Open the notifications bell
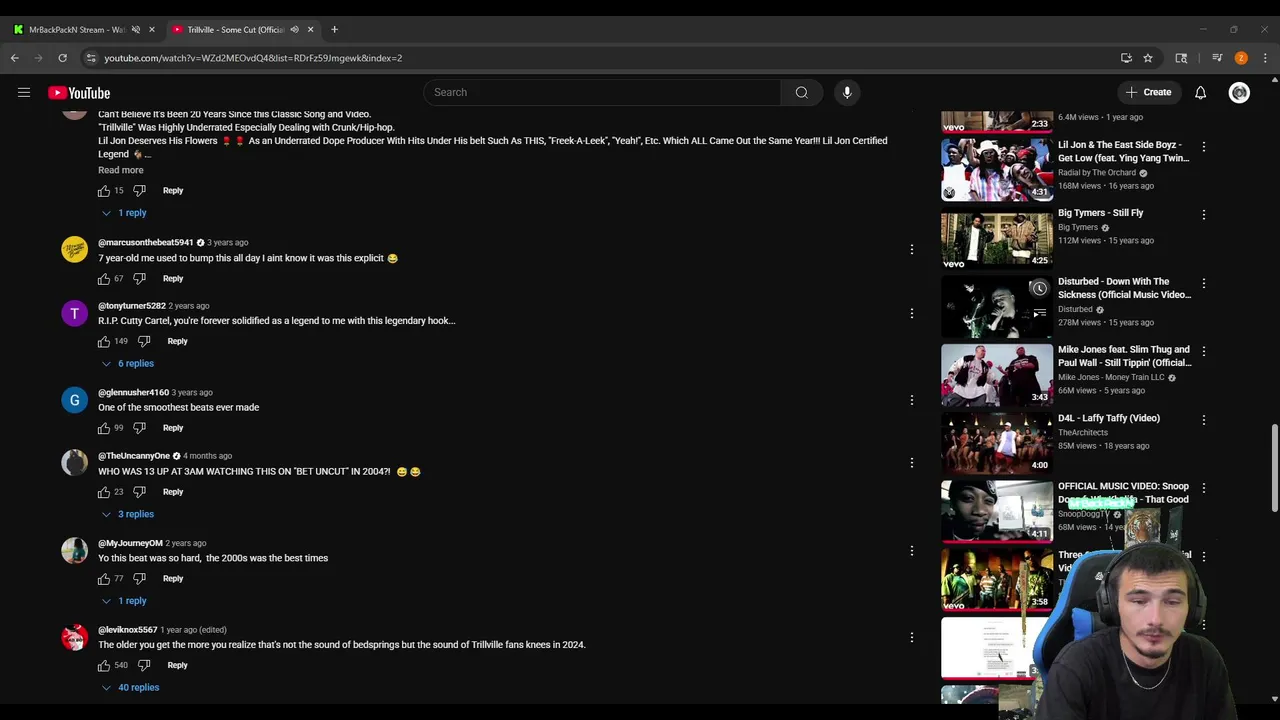Screen dimensions: 1280x720 tap(1200, 92)
